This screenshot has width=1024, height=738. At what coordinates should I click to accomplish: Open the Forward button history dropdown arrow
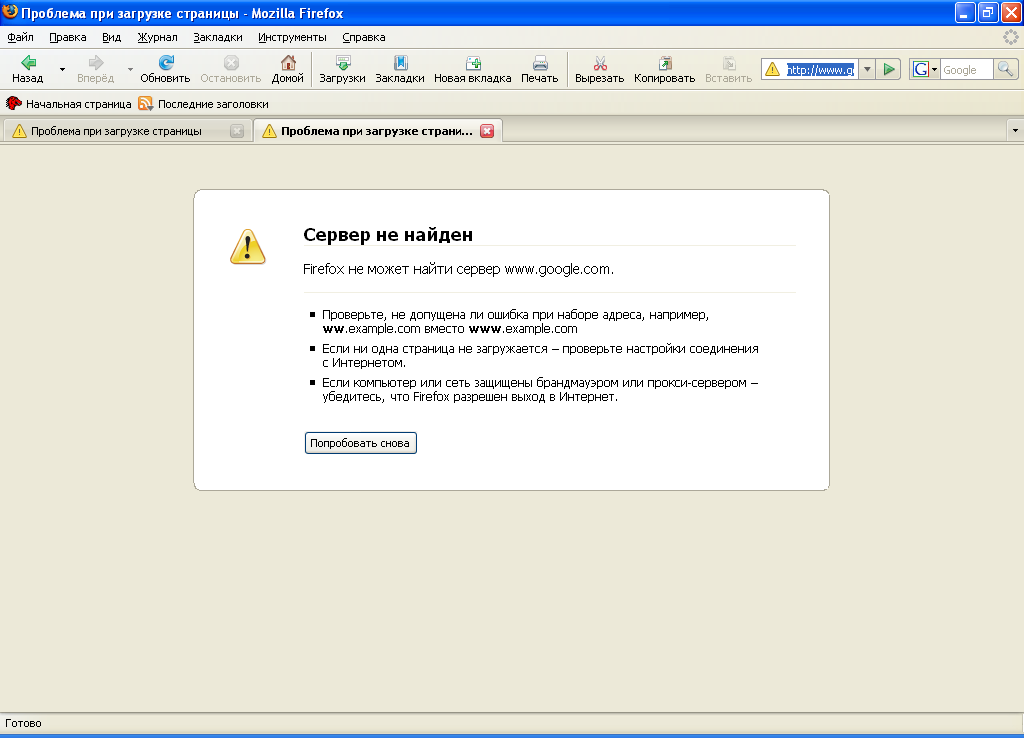[130, 69]
